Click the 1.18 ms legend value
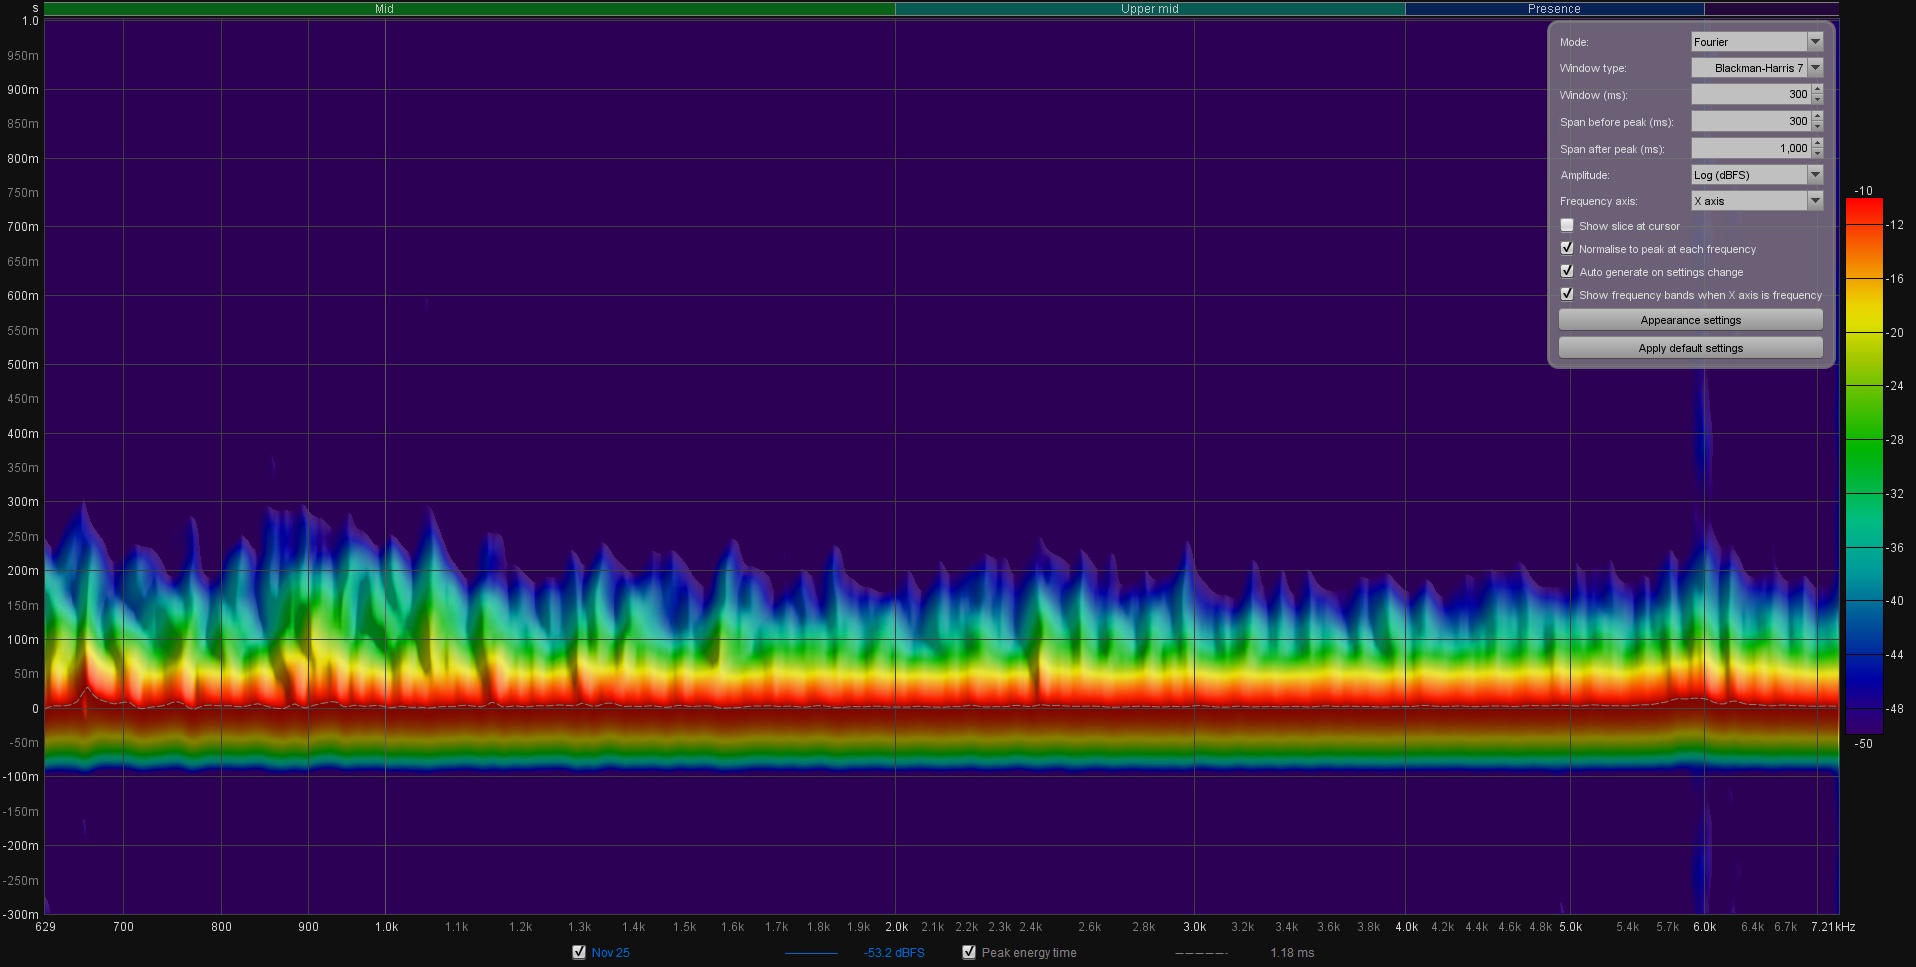 (1292, 953)
